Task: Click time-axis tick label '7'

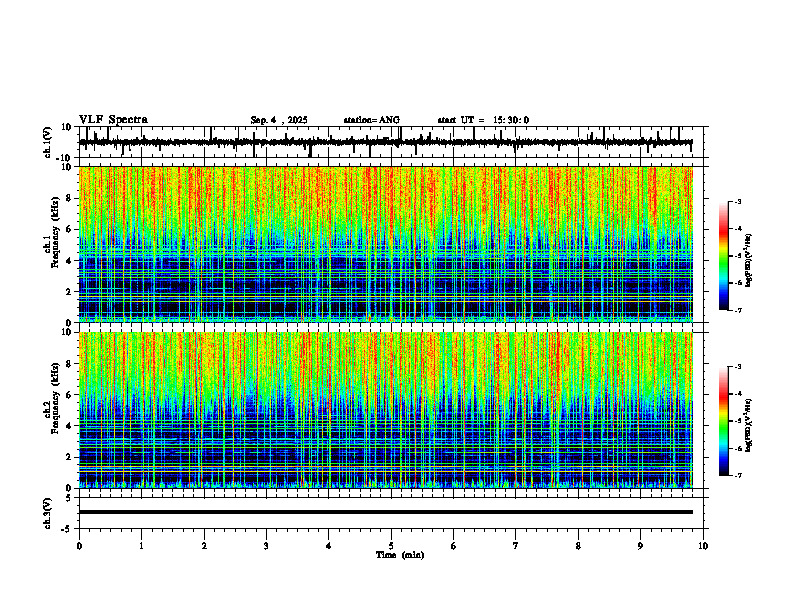Action: coord(516,546)
